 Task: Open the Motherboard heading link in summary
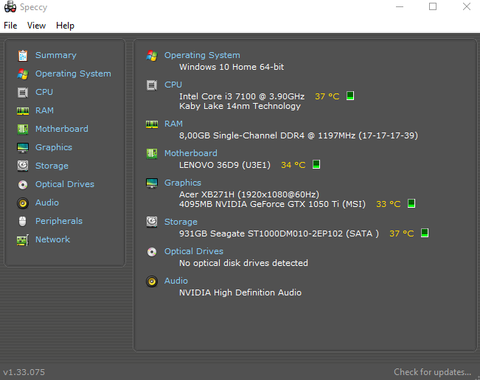coord(191,153)
